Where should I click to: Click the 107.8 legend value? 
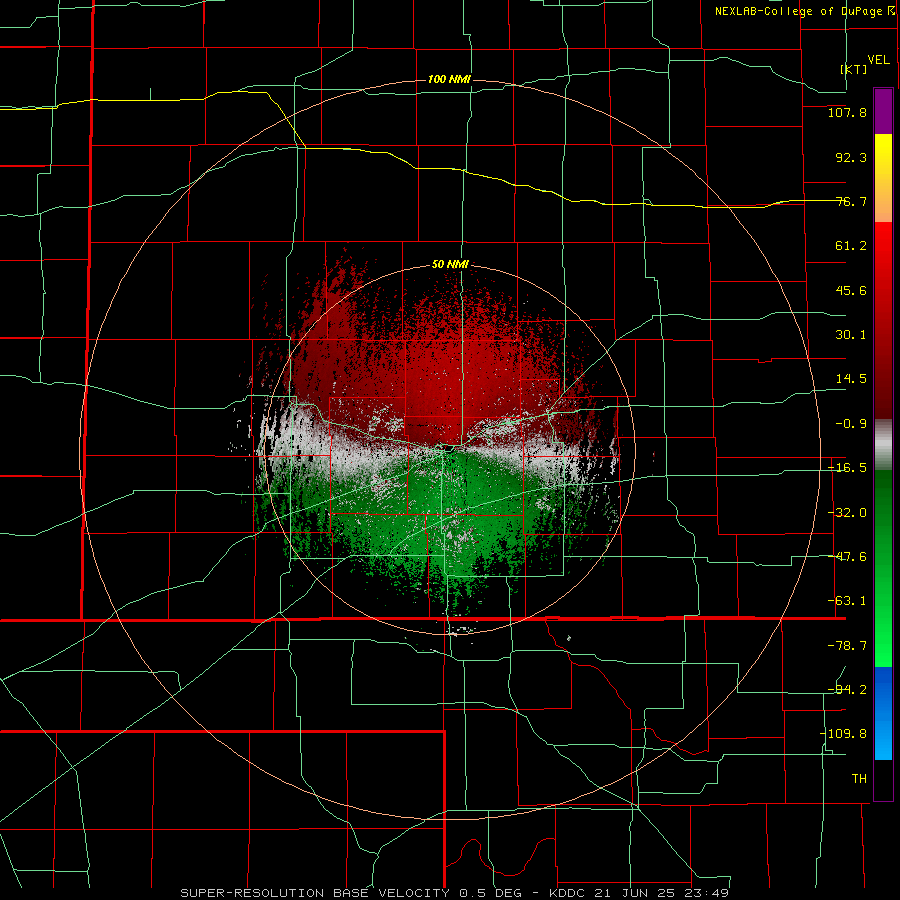pyautogui.click(x=847, y=112)
